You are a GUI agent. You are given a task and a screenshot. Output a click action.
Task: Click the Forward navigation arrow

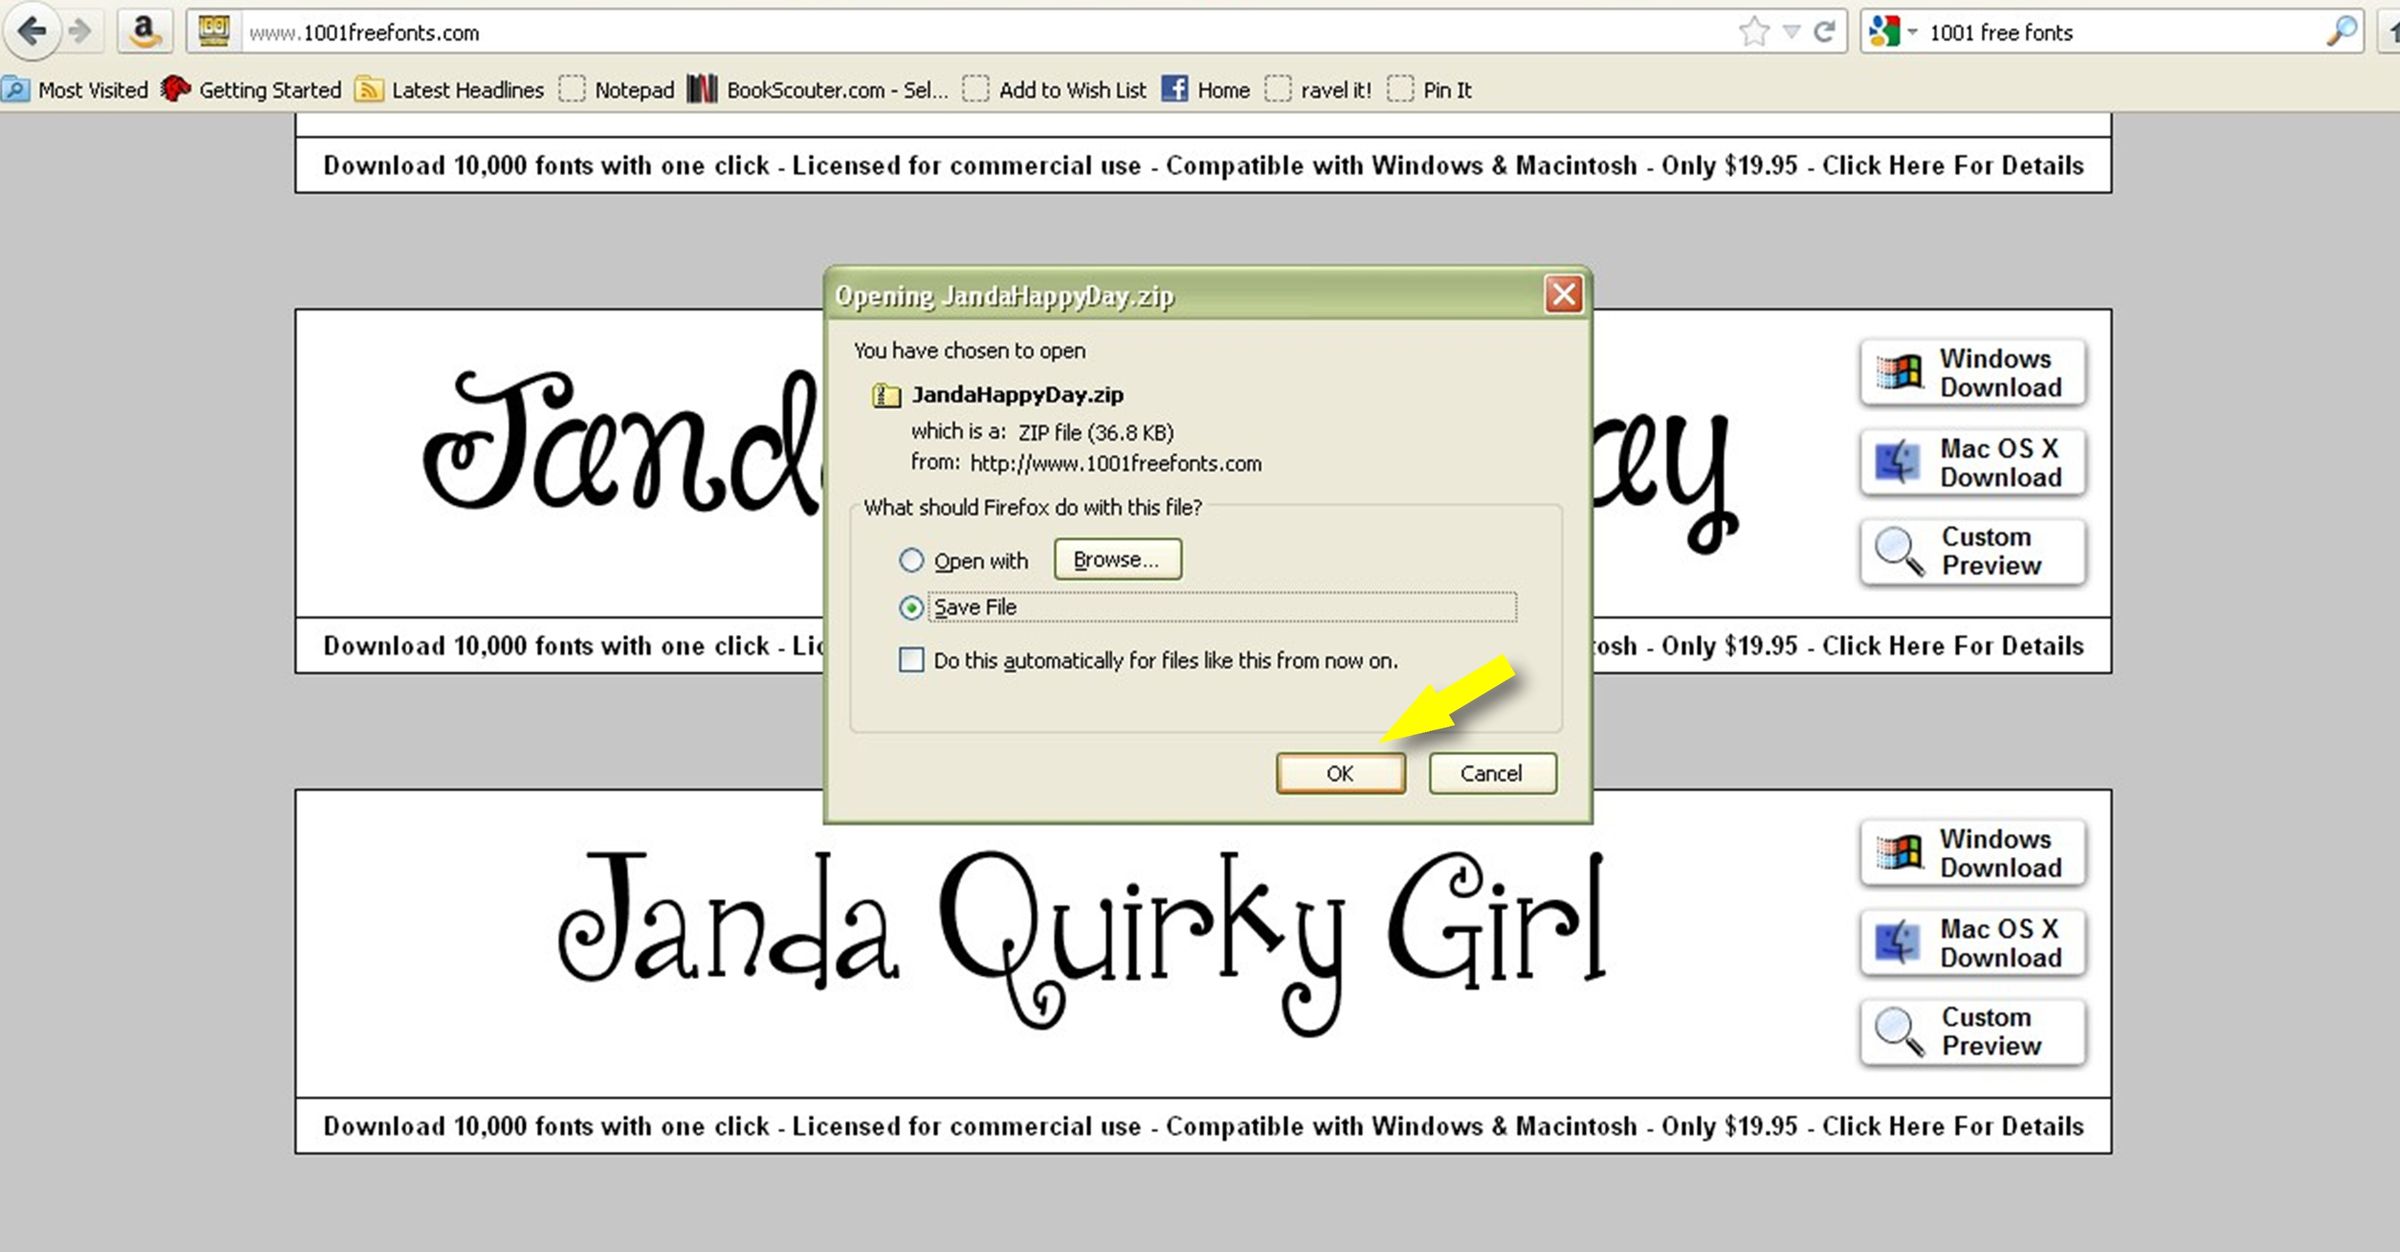[80, 32]
